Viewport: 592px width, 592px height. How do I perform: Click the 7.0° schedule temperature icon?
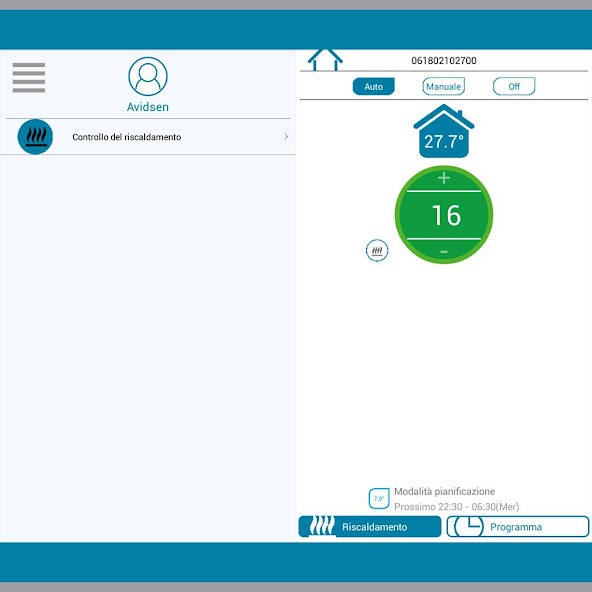point(379,498)
